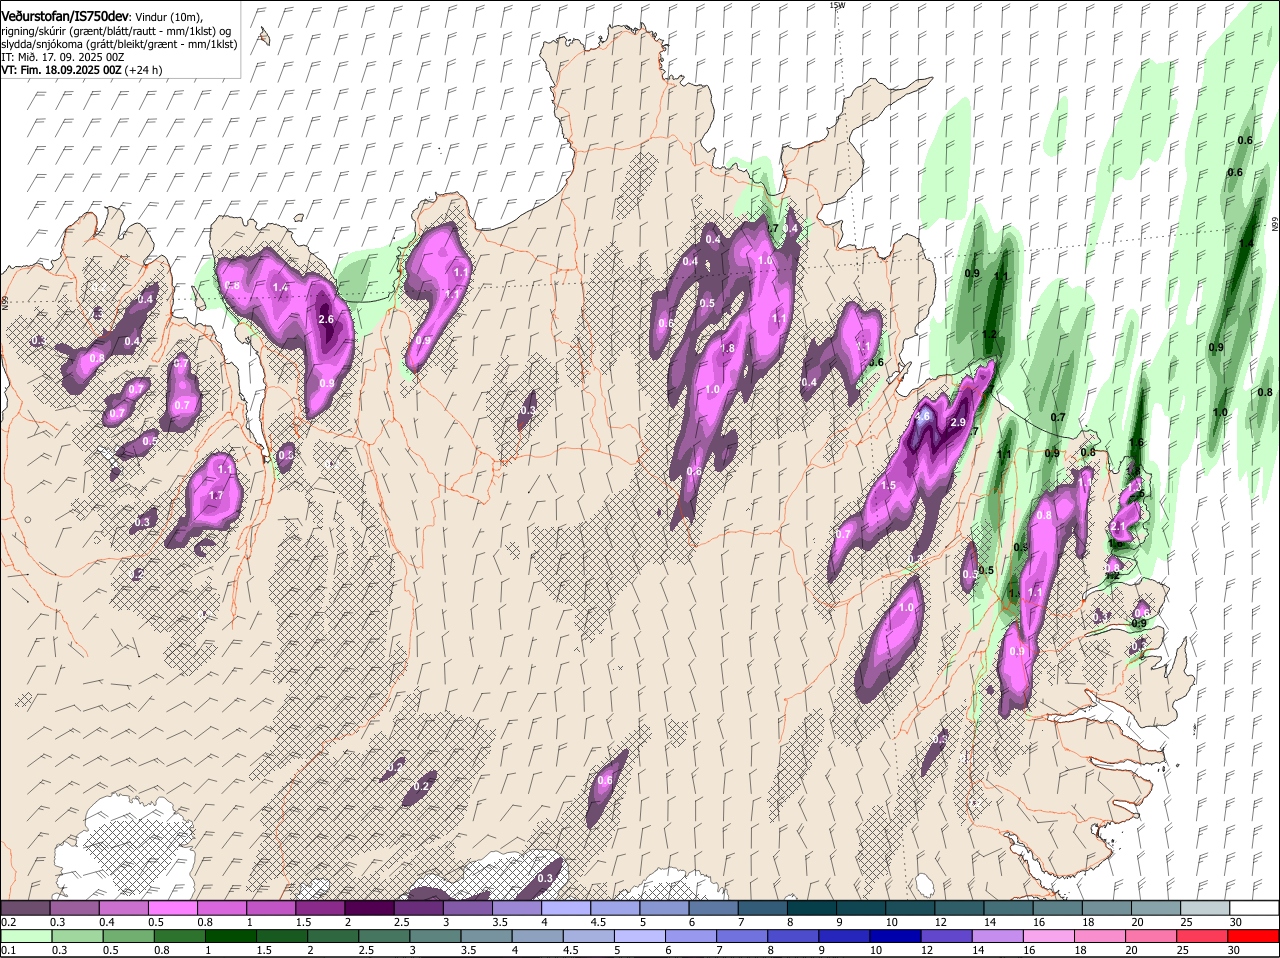
Task: Click the 4.6 snowfall value in the east
Action: point(923,415)
